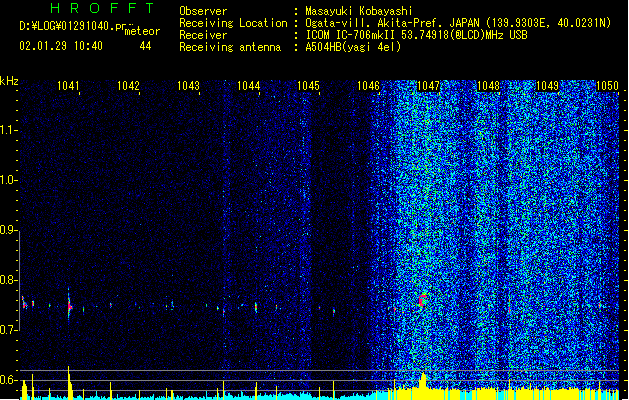
Task: Click antenna value A504HB(yagi 4el)
Action: pyautogui.click(x=353, y=47)
